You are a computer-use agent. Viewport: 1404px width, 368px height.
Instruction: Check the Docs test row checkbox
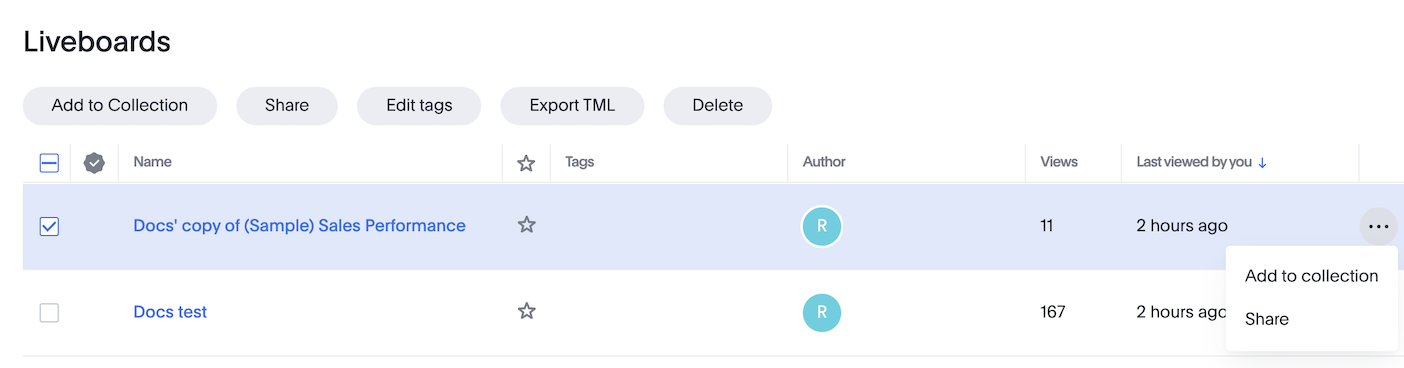pyautogui.click(x=49, y=313)
